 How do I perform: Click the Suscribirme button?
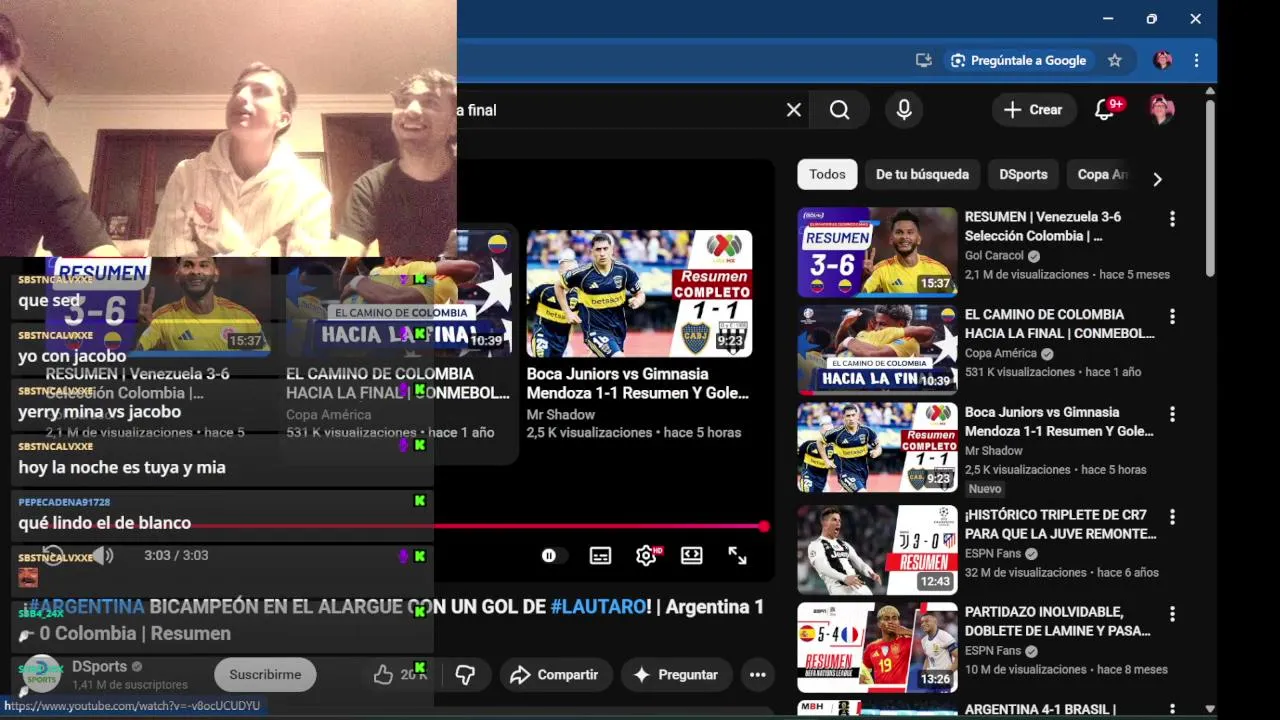point(265,675)
